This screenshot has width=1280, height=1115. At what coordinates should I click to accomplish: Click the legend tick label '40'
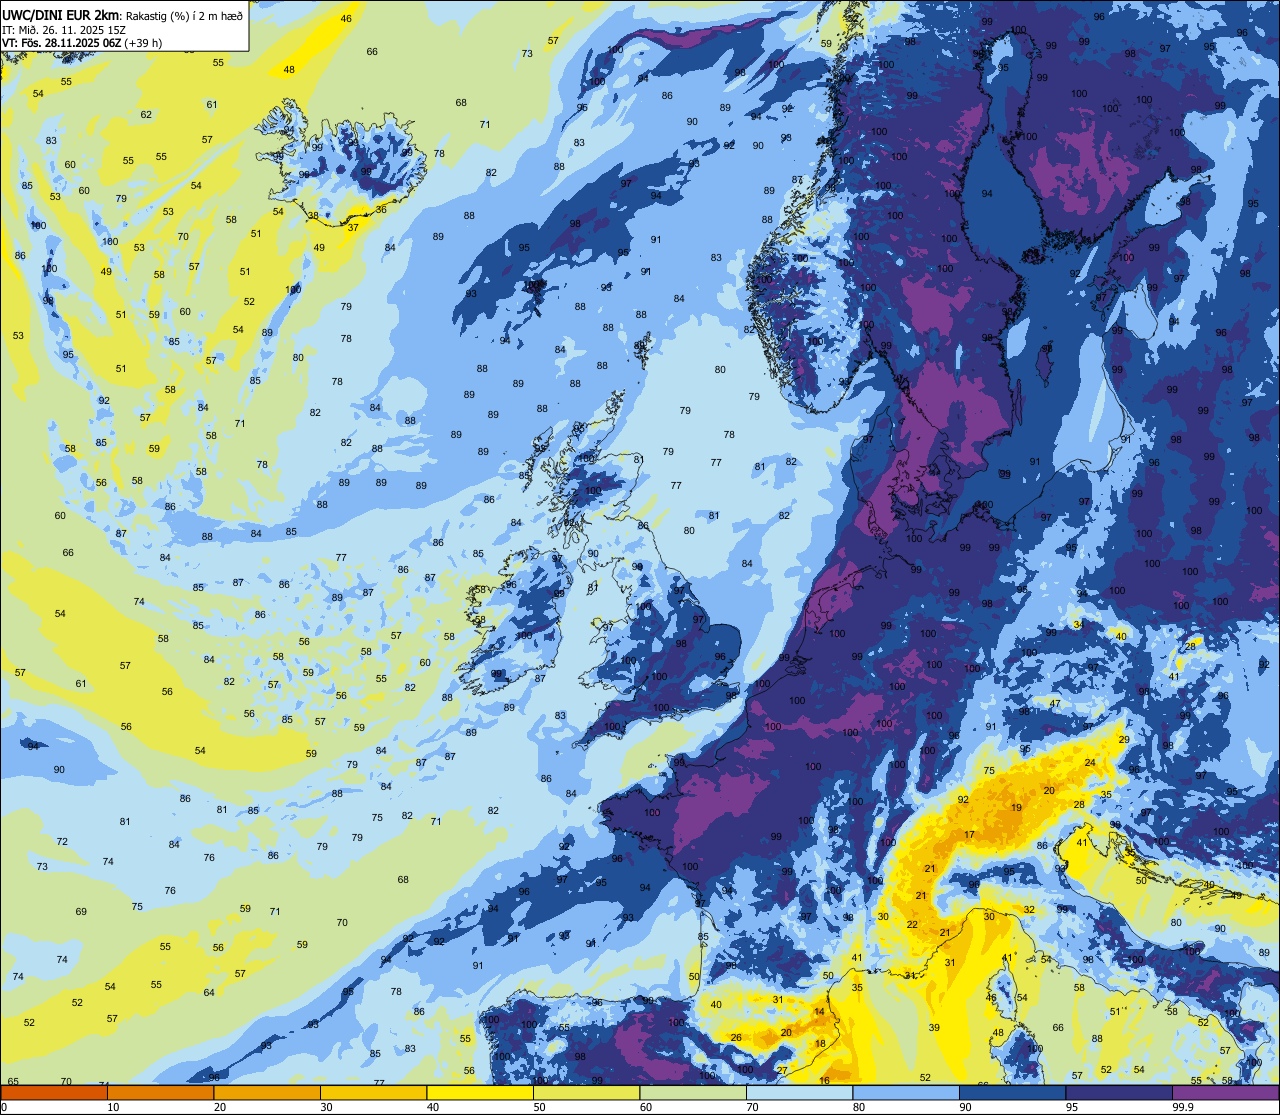click(433, 1107)
